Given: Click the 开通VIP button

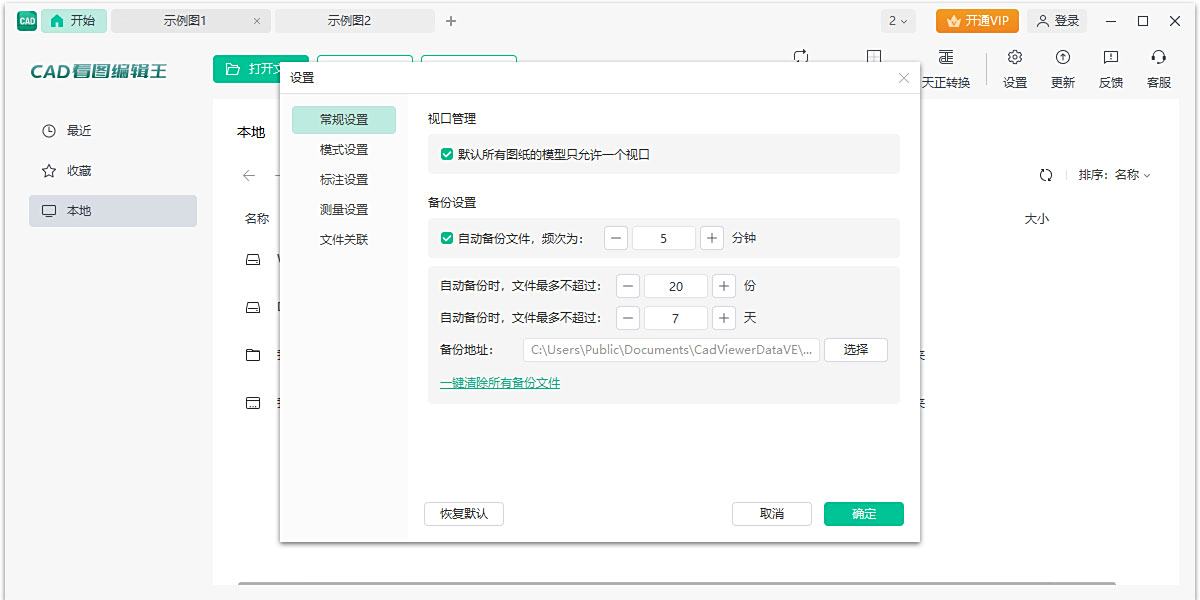Looking at the screenshot, I should pos(977,21).
